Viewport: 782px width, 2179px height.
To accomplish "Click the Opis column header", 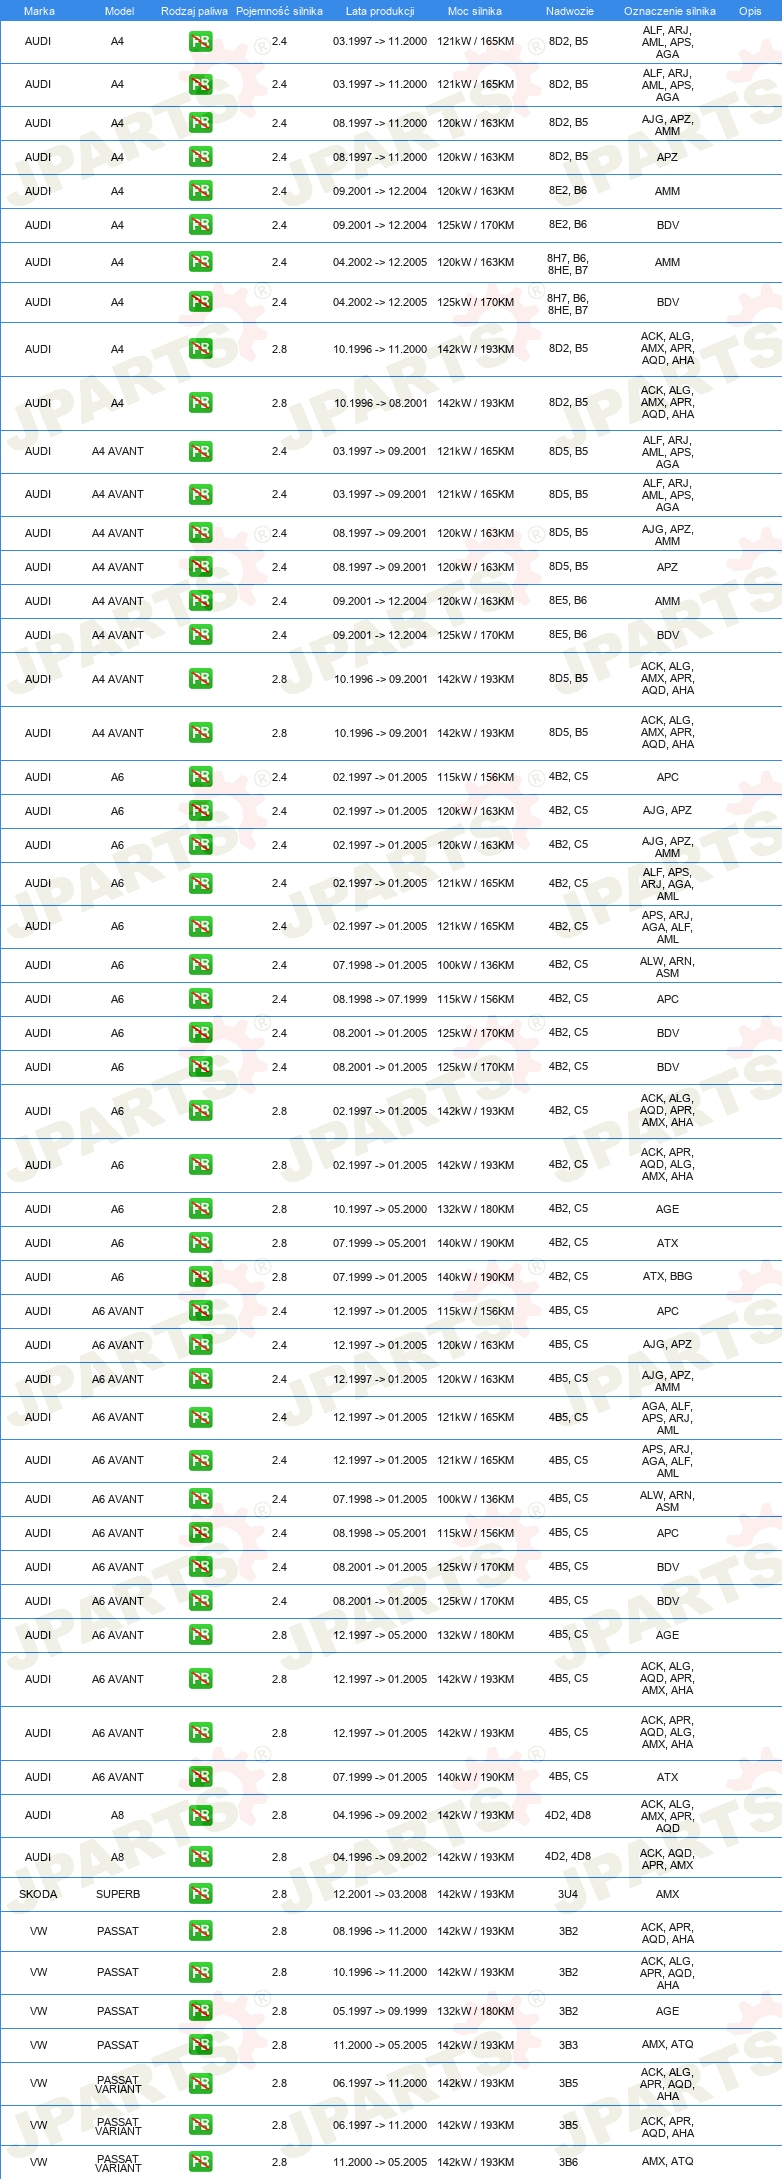I will click(750, 11).
